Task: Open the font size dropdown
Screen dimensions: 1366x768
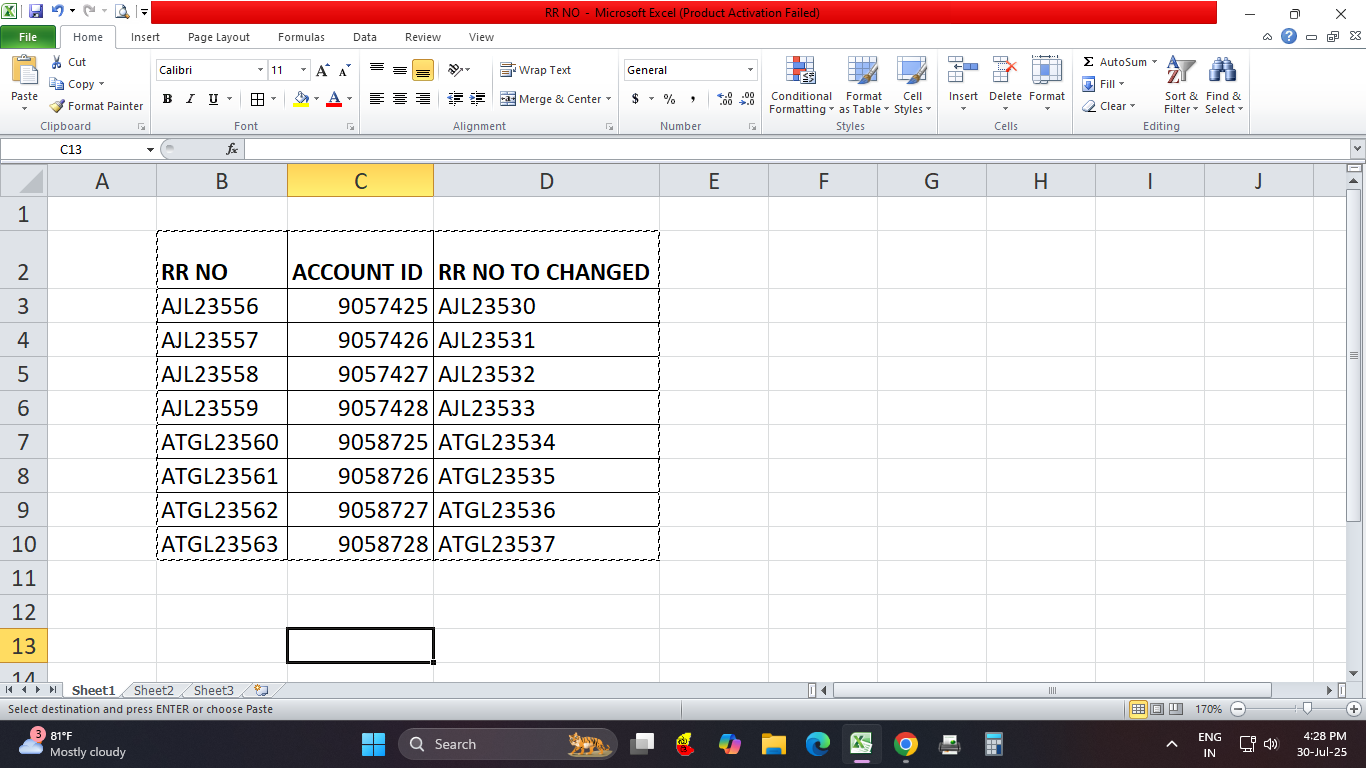Action: 303,70
